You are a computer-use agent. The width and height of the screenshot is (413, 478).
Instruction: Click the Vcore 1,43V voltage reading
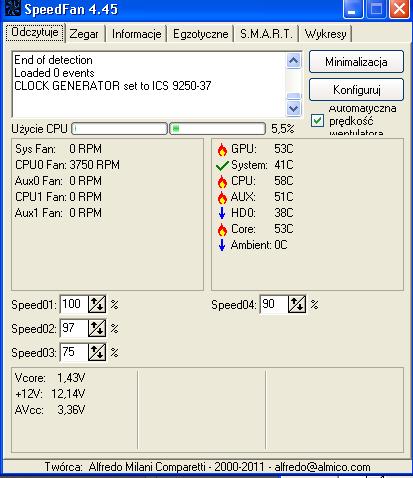click(50, 378)
